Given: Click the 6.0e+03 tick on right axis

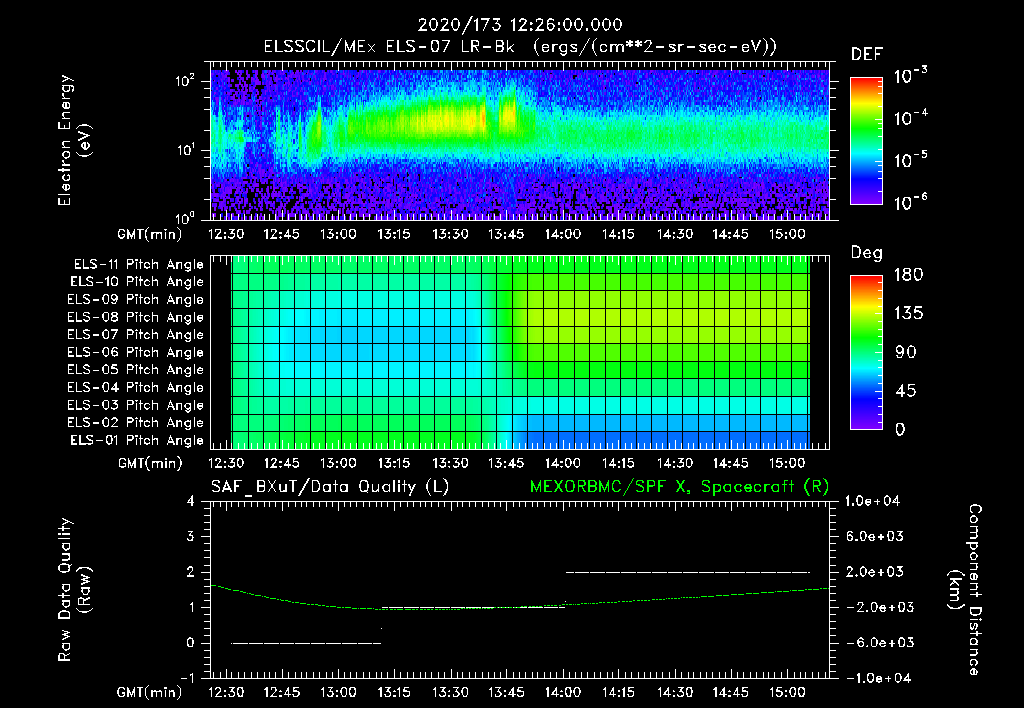Looking at the screenshot, I should click(x=875, y=537).
